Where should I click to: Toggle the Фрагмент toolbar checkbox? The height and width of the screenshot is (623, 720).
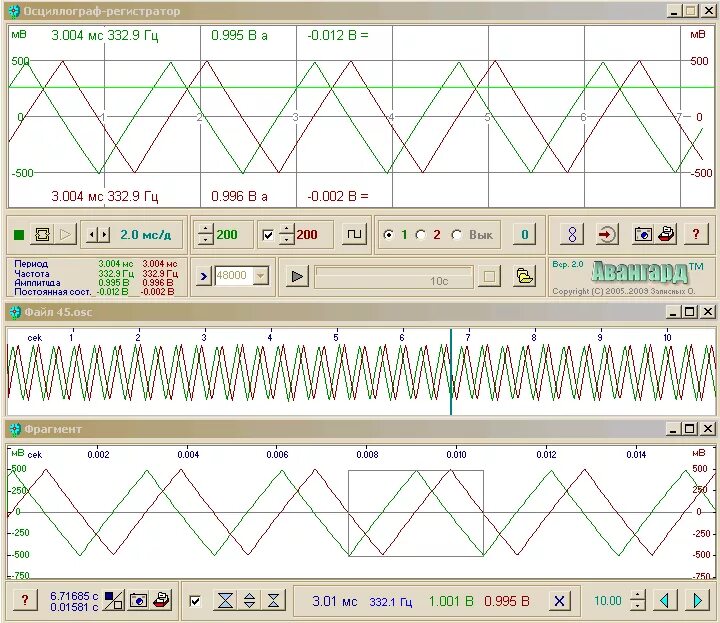195,601
